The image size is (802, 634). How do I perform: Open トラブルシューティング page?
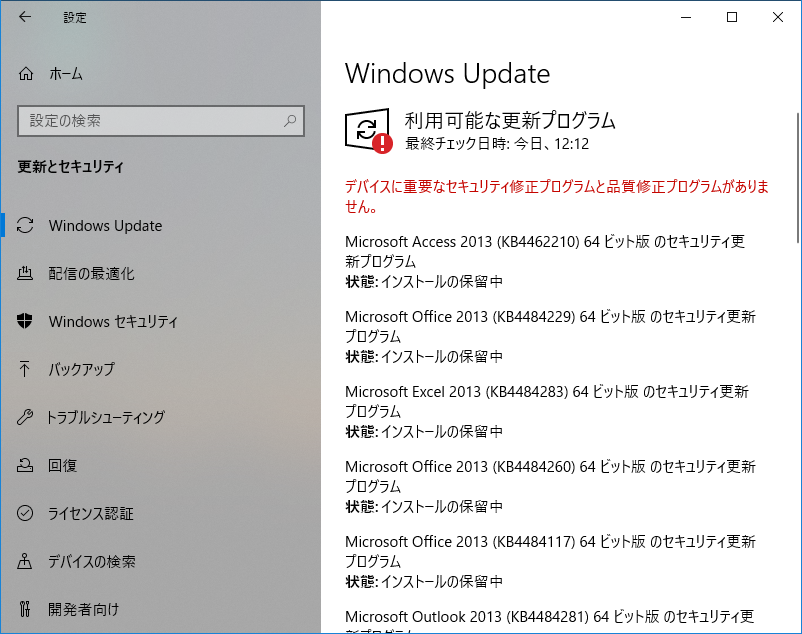tap(106, 417)
